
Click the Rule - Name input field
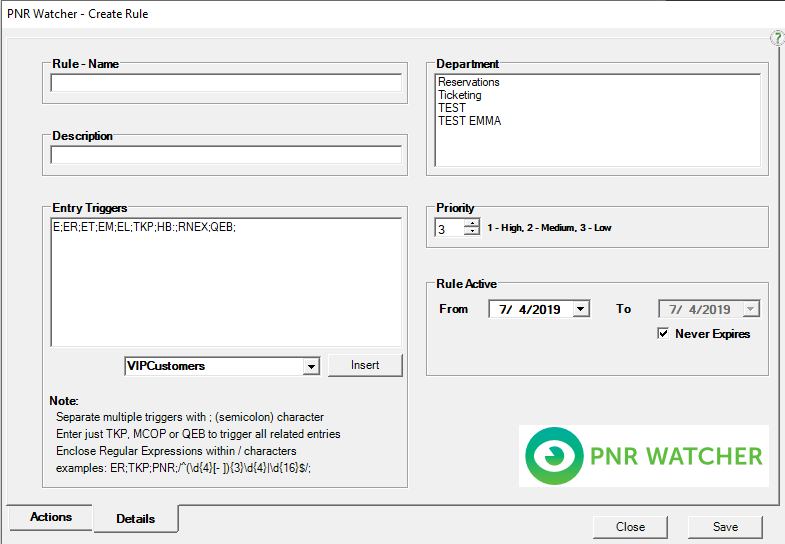pyautogui.click(x=226, y=83)
